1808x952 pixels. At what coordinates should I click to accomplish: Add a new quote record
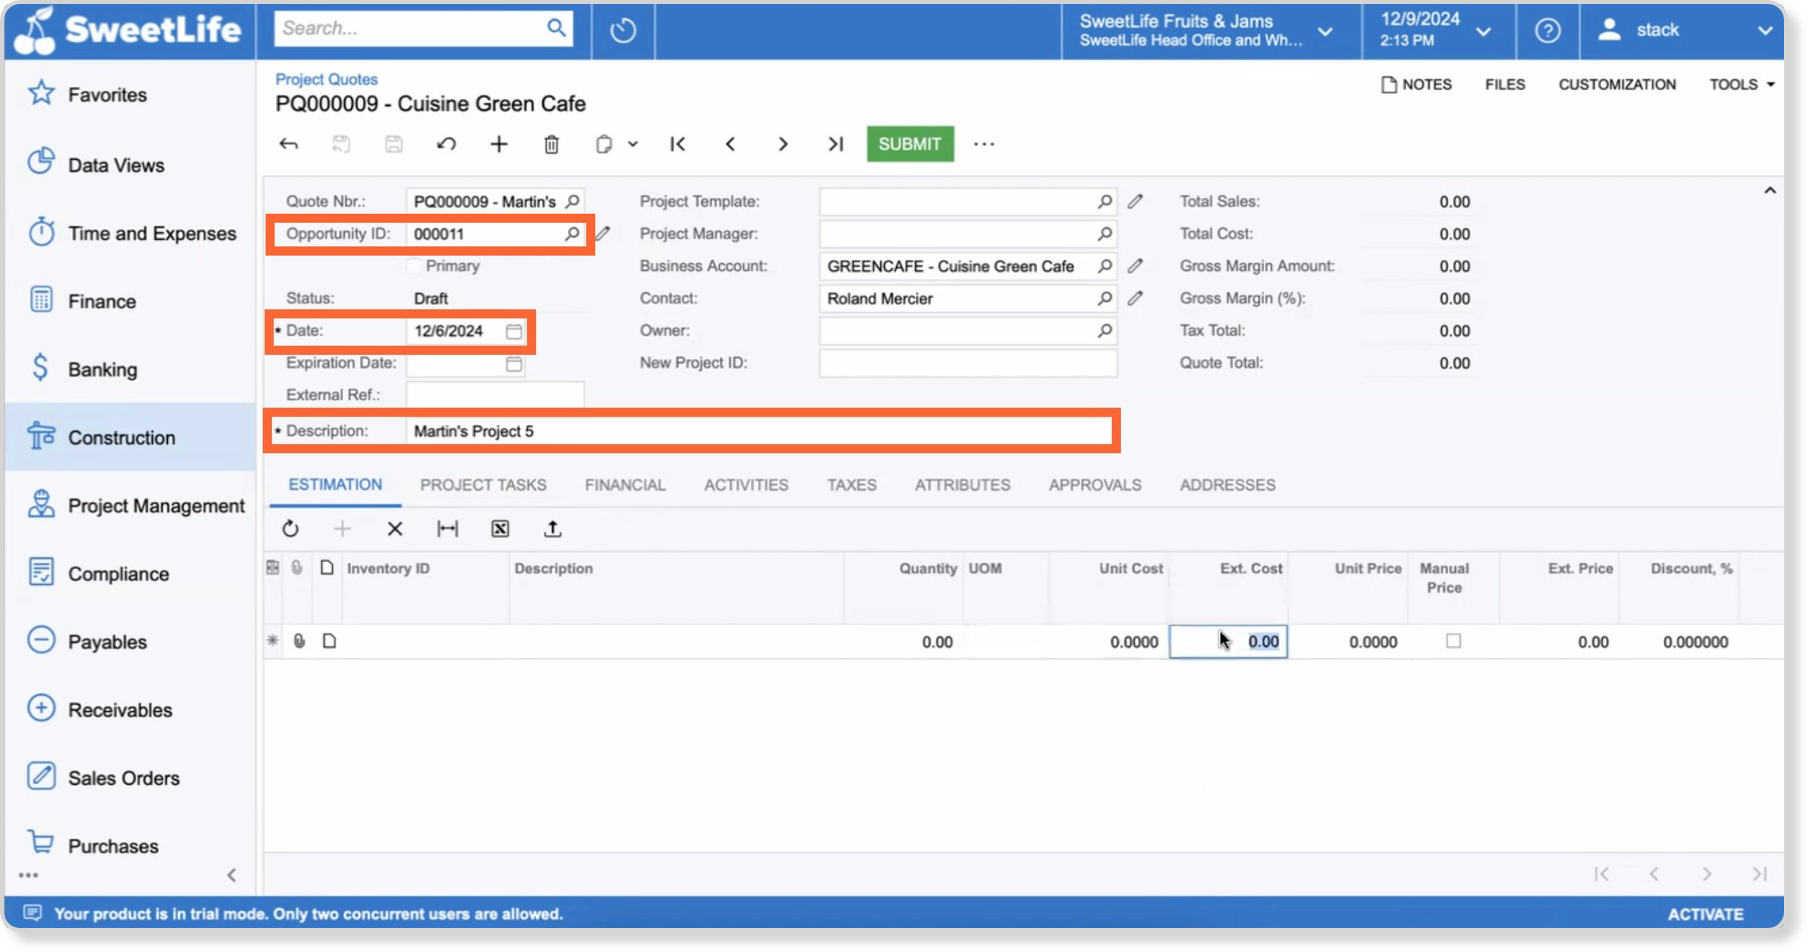(x=499, y=144)
